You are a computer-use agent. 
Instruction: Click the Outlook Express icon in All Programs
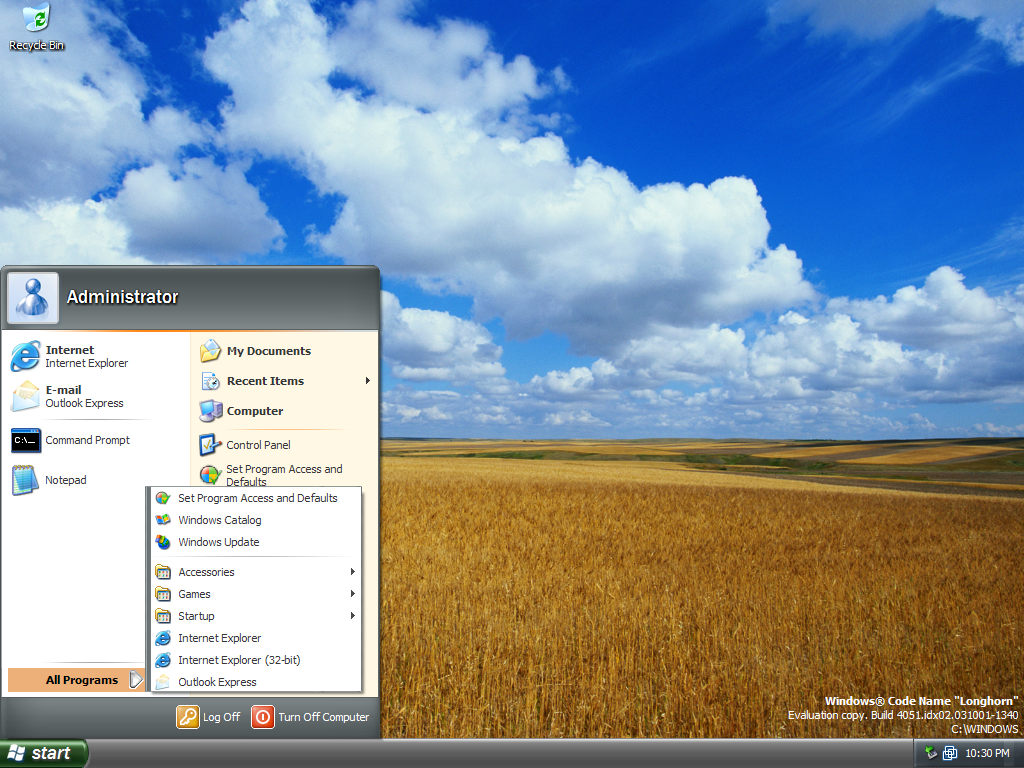point(163,682)
